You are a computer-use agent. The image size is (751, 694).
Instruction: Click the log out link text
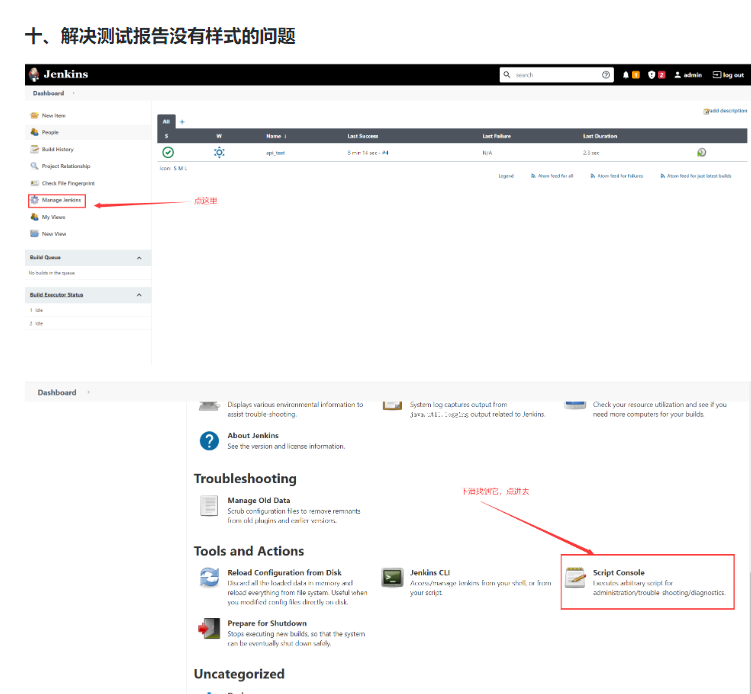pyautogui.click(x=733, y=75)
